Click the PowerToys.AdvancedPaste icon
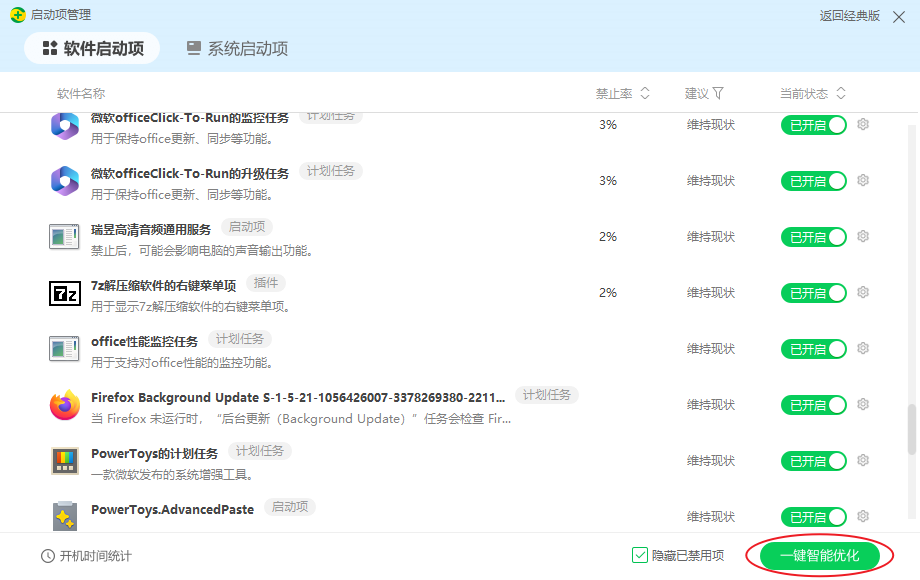Viewport: 920px width, 580px height. tap(64, 516)
